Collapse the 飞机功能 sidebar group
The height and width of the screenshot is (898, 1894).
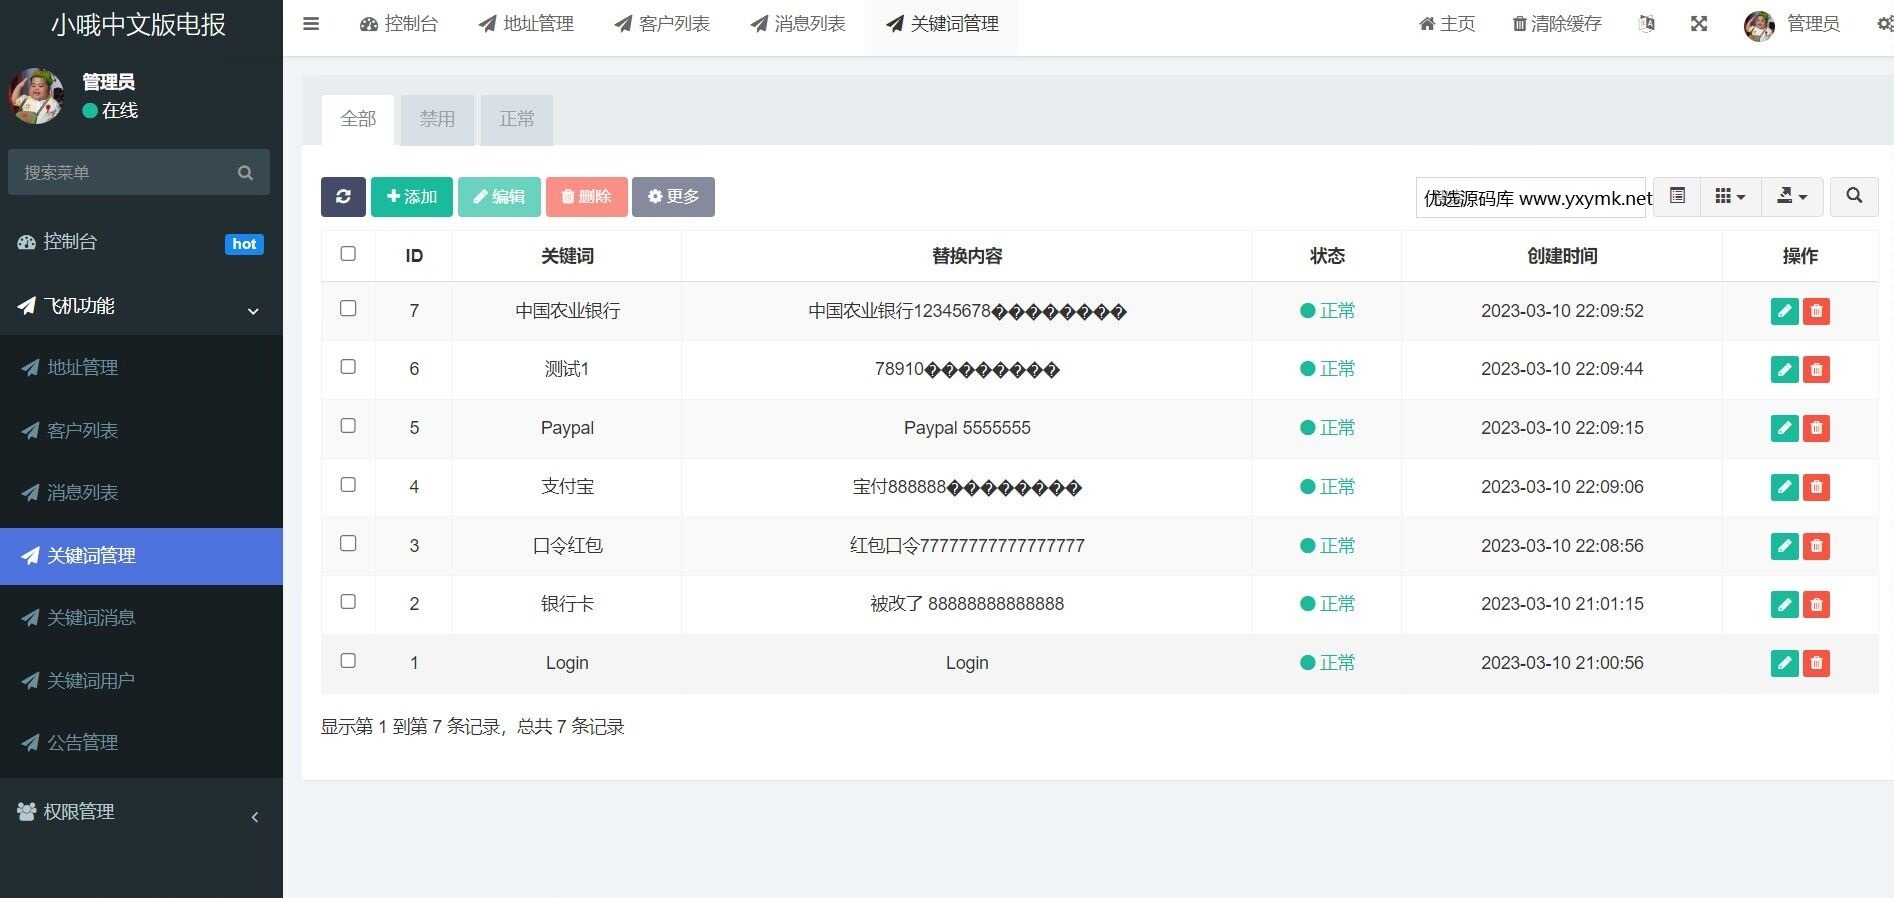tap(141, 306)
